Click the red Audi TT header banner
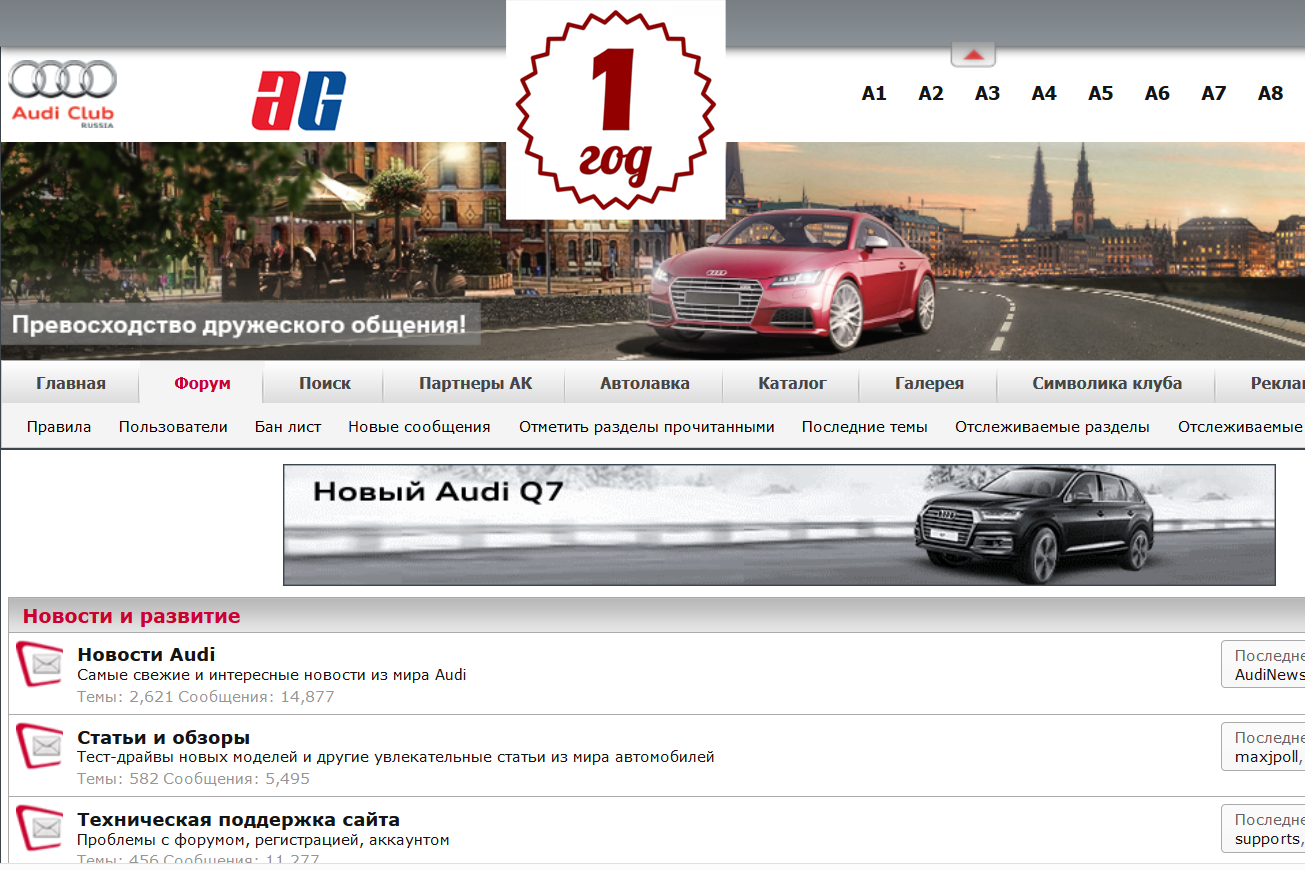 (x=652, y=251)
